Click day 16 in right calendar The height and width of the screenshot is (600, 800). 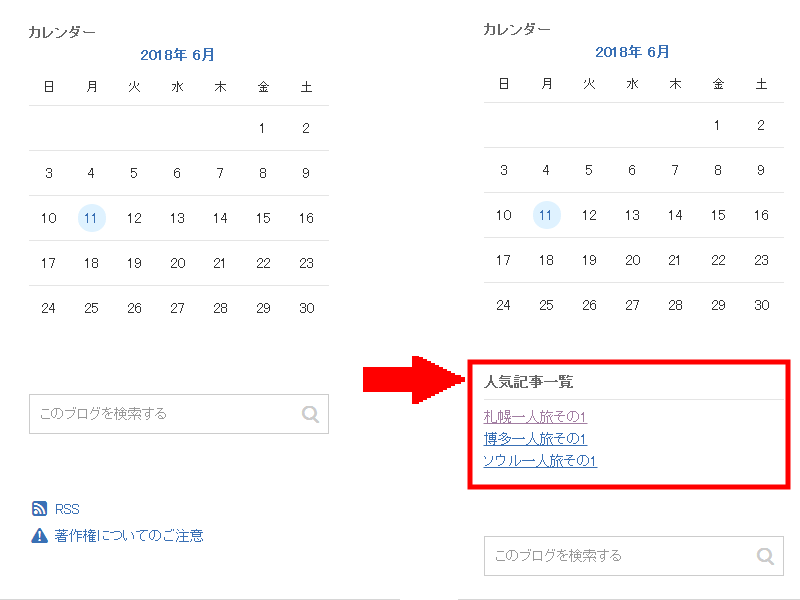(x=761, y=215)
